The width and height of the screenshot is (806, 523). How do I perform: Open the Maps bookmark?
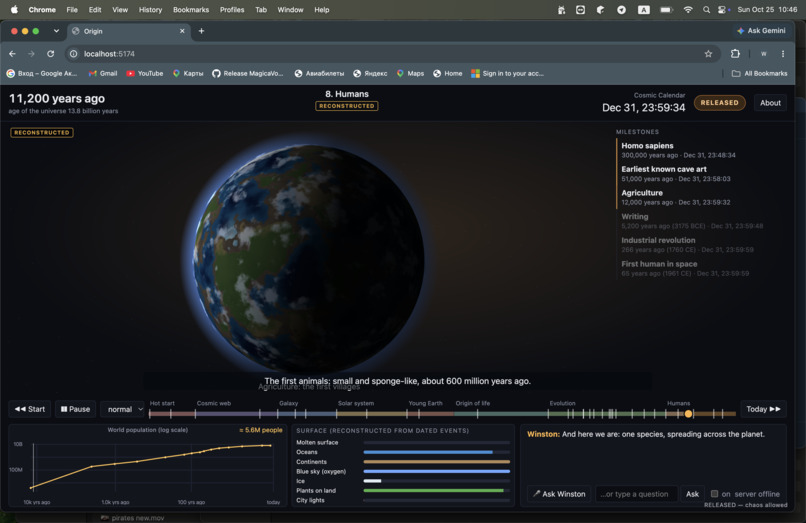click(x=410, y=74)
